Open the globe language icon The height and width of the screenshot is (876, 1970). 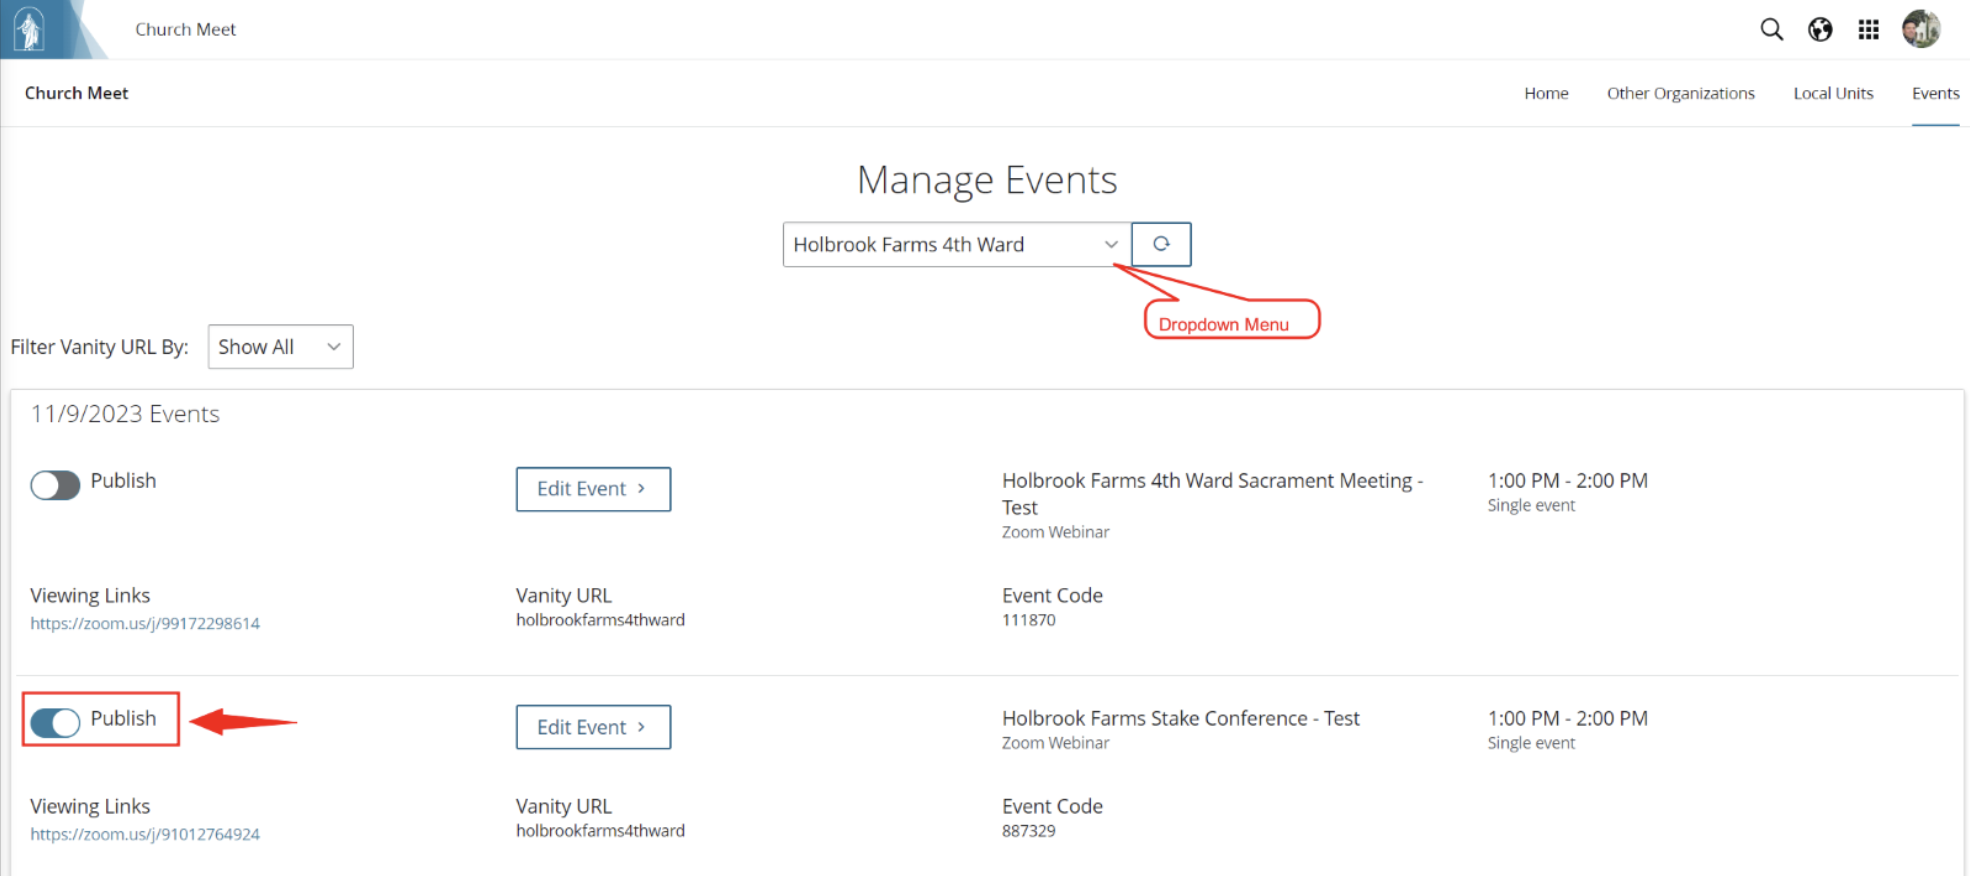click(1820, 29)
